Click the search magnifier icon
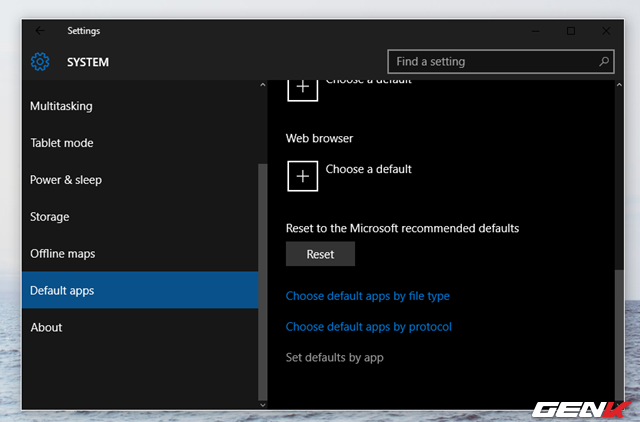Image resolution: width=640 pixels, height=422 pixels. click(604, 62)
